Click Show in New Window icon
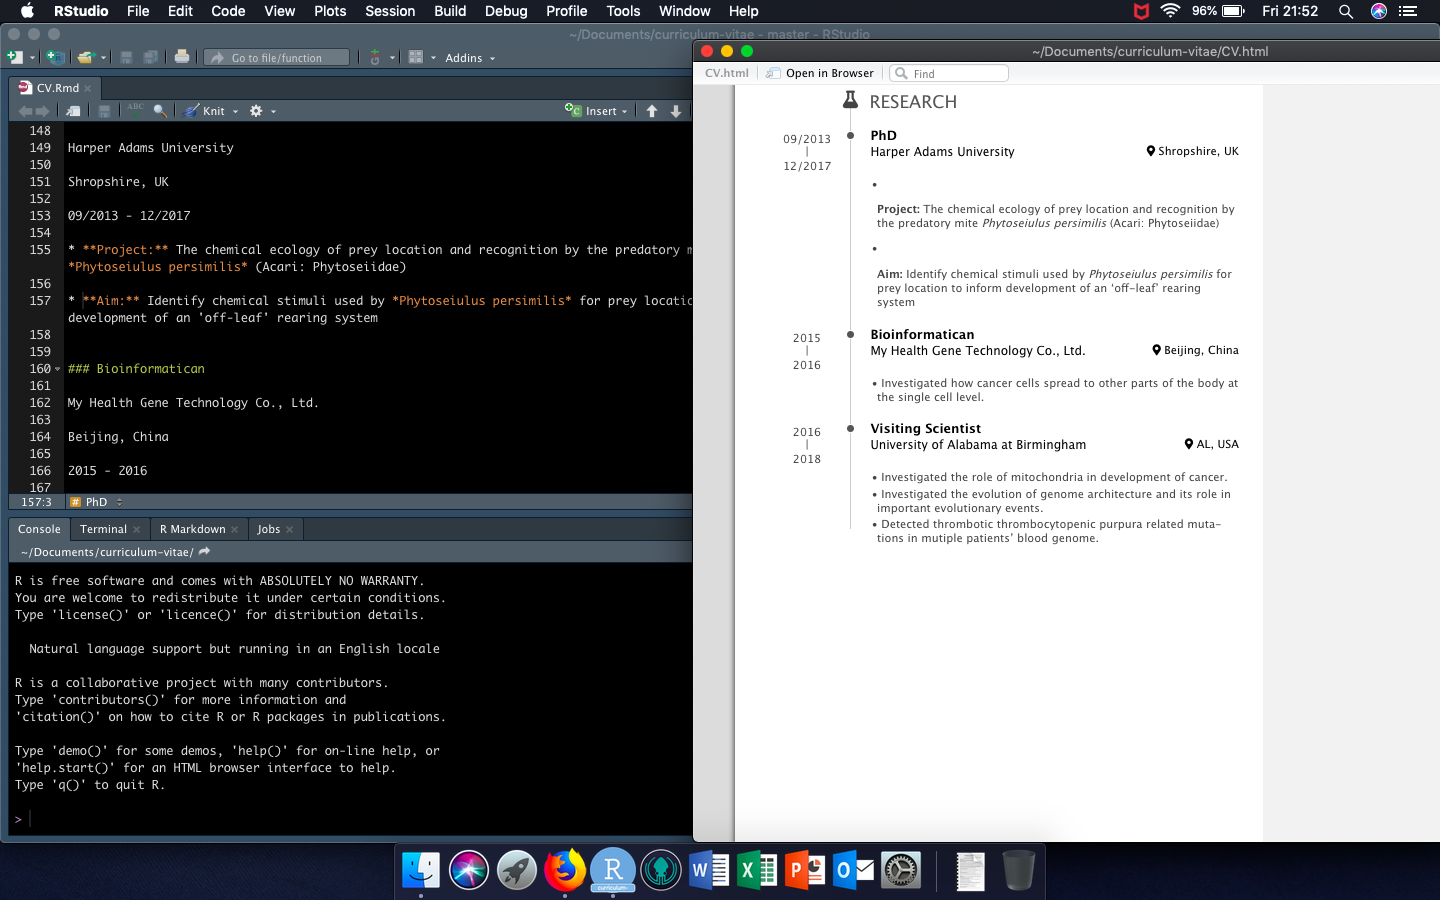 click(73, 111)
